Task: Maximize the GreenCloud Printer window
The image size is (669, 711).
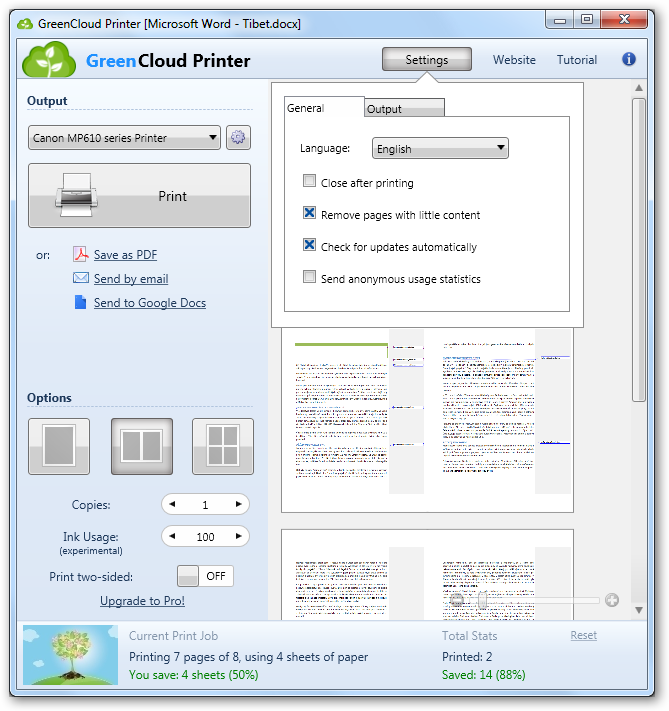Action: pyautogui.click(x=587, y=19)
